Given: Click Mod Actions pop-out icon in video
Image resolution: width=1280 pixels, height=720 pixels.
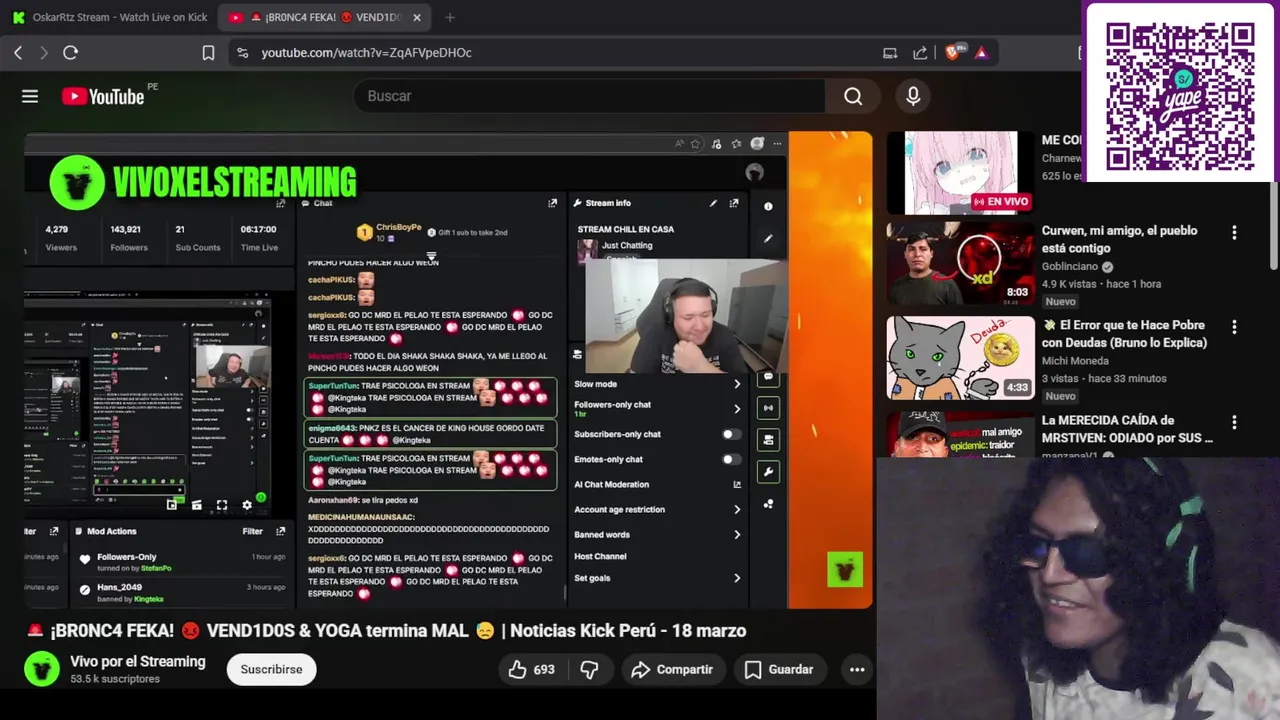Looking at the screenshot, I should (280, 531).
